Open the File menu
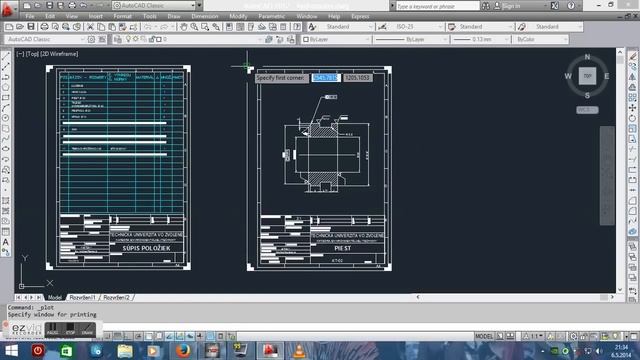640x360 pixels. point(30,16)
